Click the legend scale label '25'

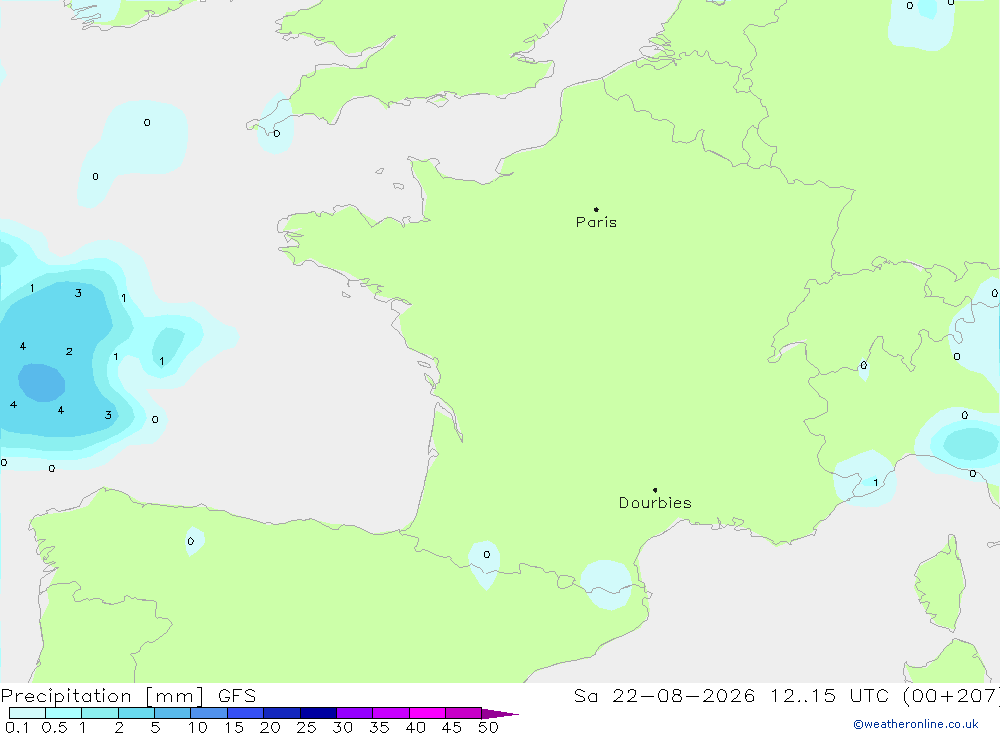tap(306, 727)
